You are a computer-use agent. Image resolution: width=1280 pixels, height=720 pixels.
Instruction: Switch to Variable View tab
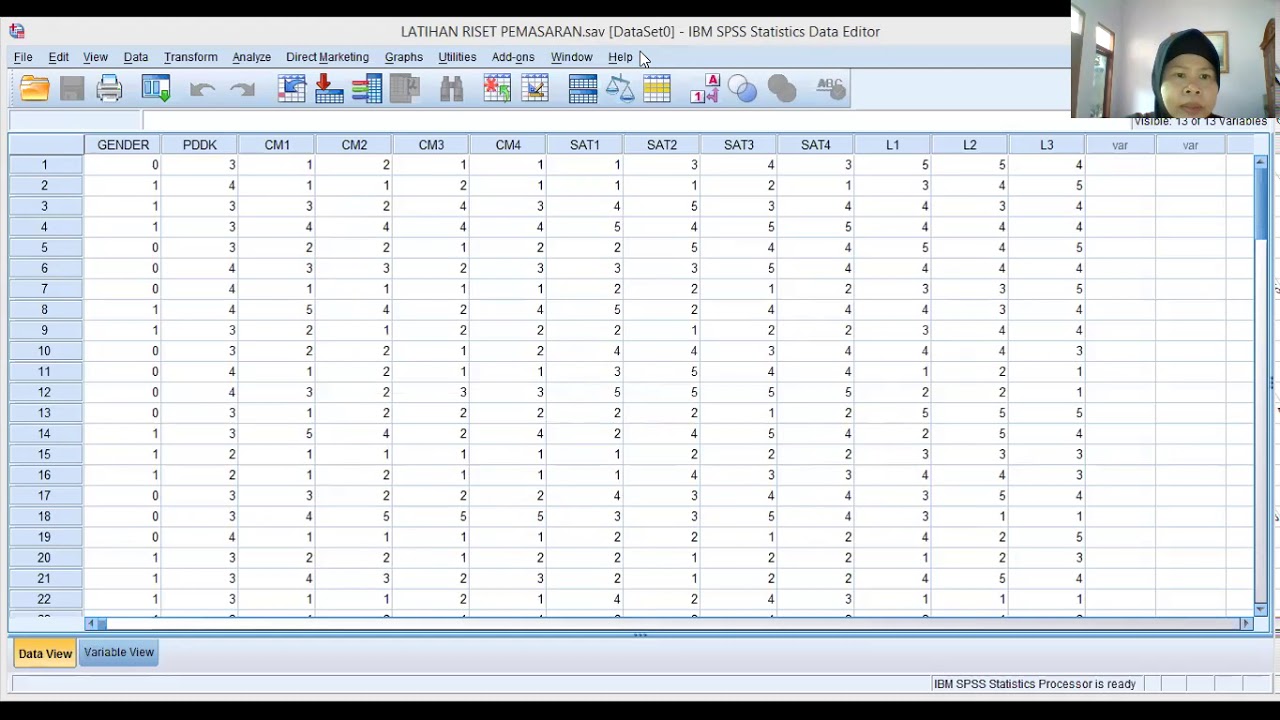(119, 652)
